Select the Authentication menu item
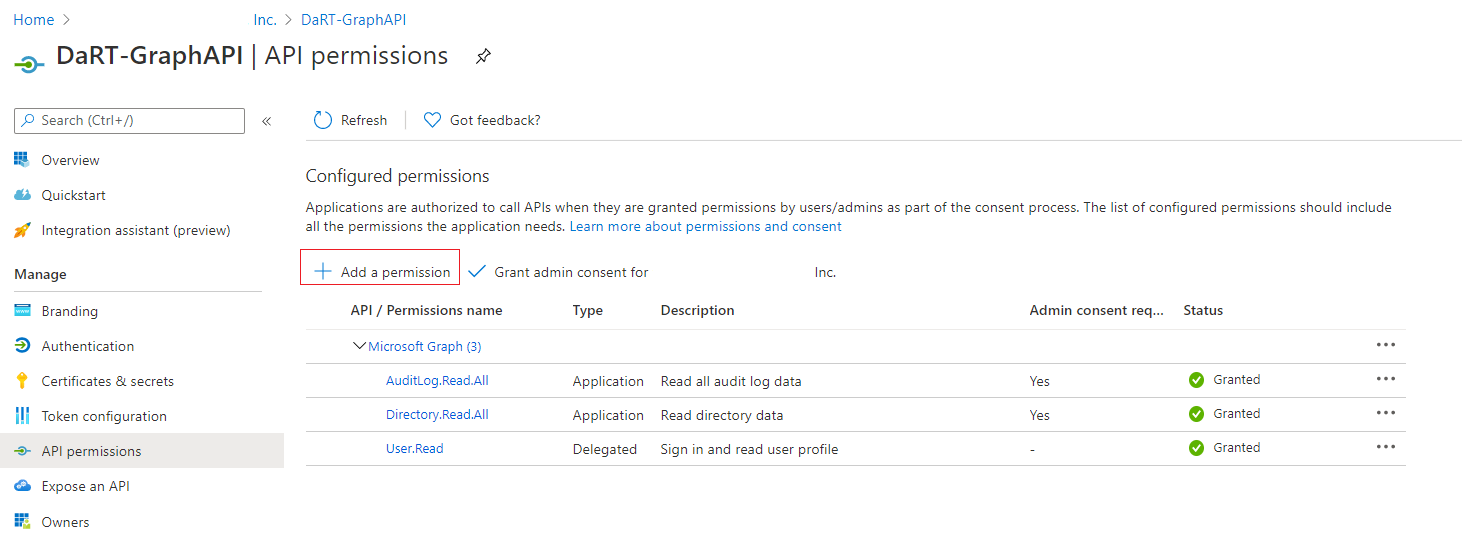Viewport: 1462px width, 547px height. [x=87, y=346]
